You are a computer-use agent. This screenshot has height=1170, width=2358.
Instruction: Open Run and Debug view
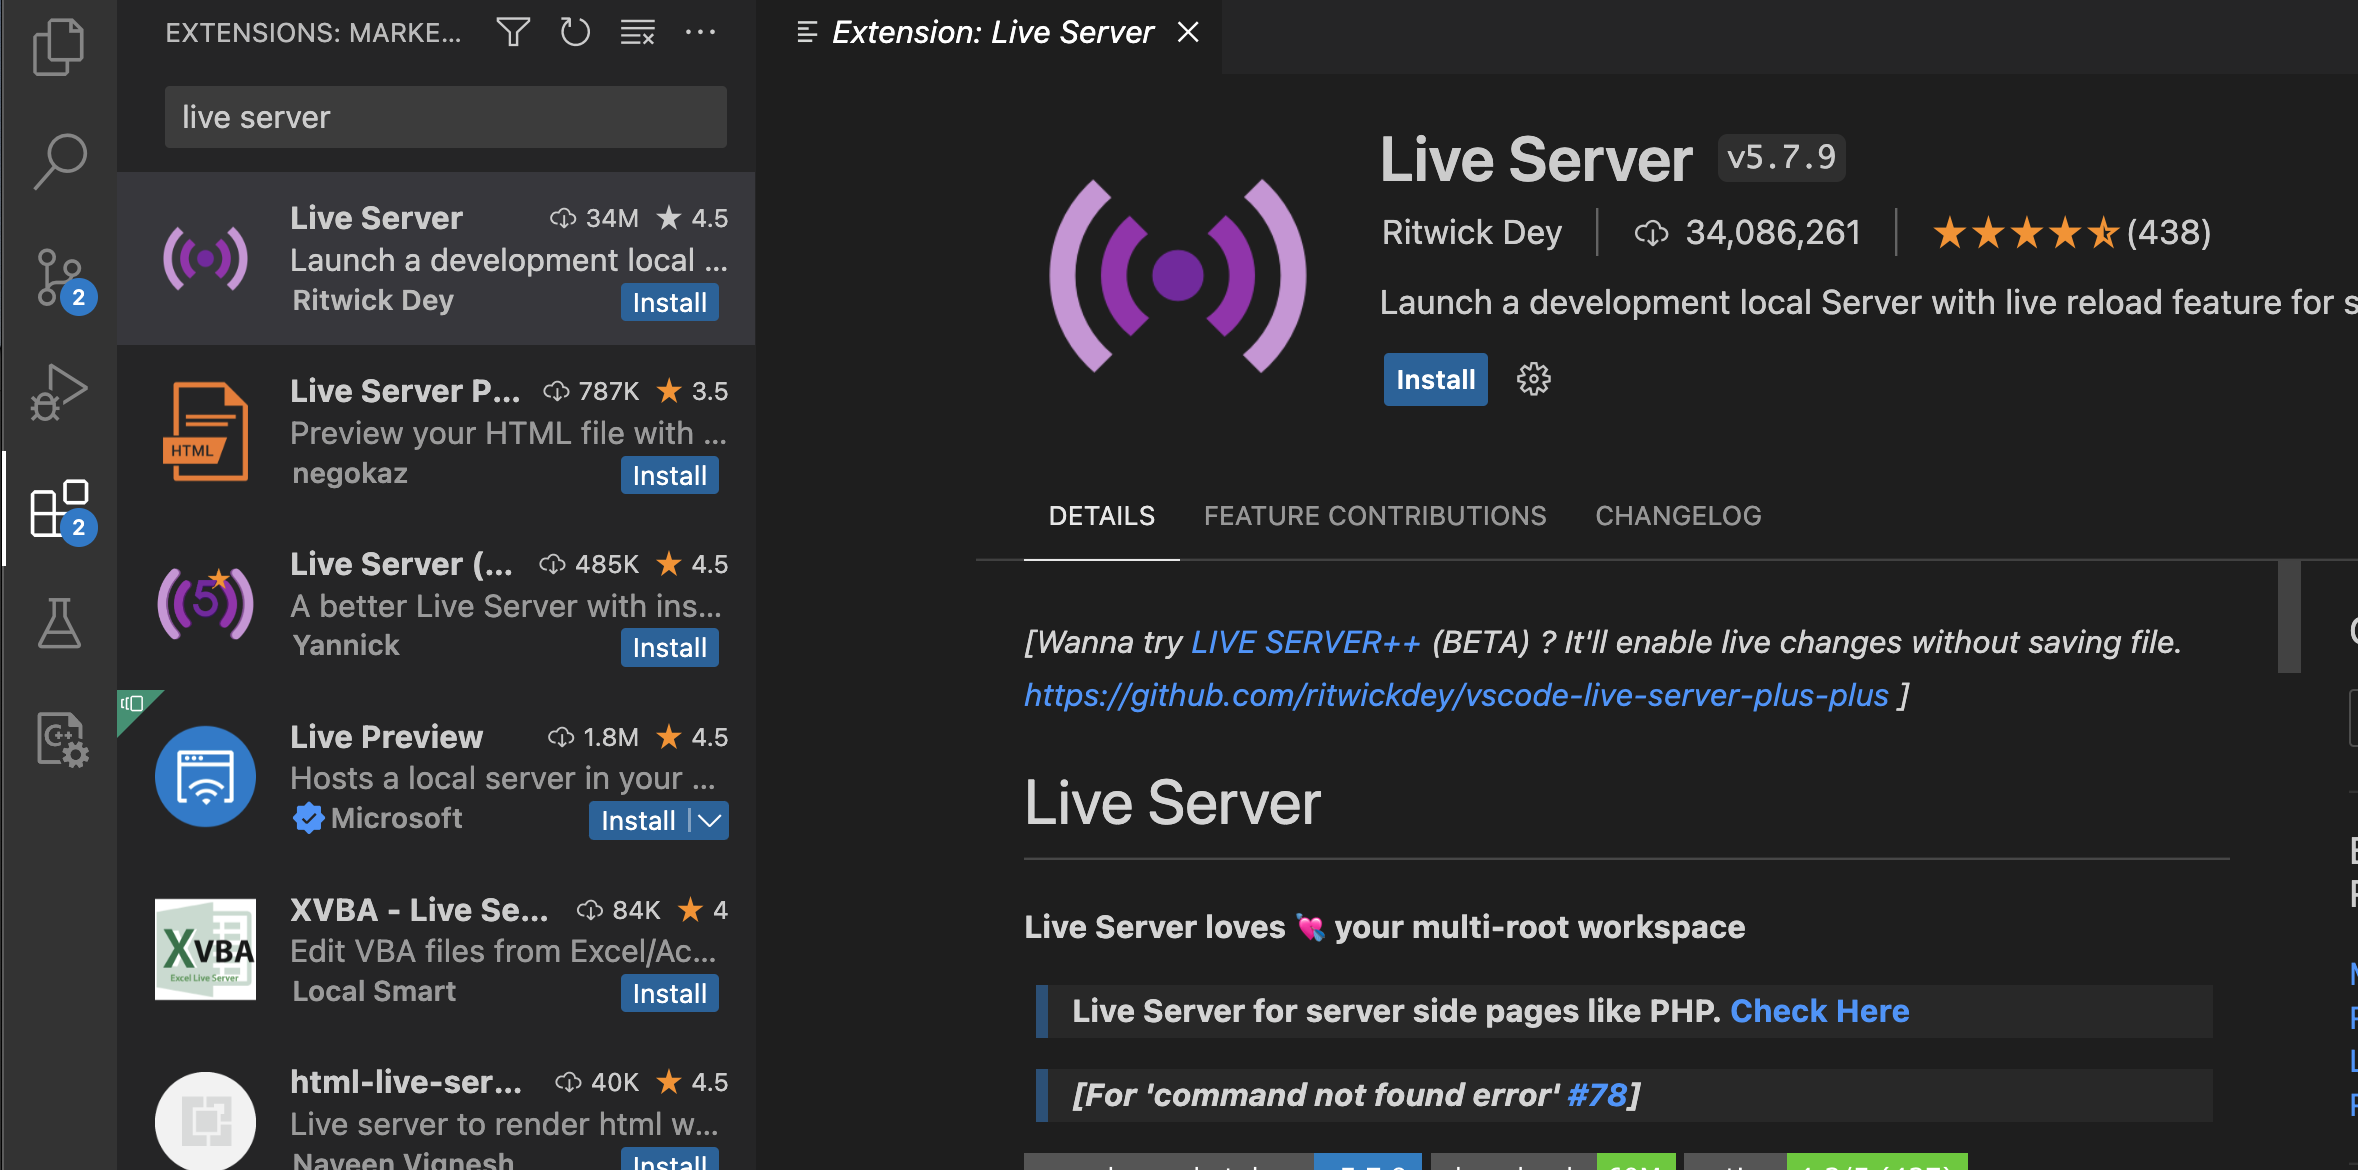pos(58,392)
